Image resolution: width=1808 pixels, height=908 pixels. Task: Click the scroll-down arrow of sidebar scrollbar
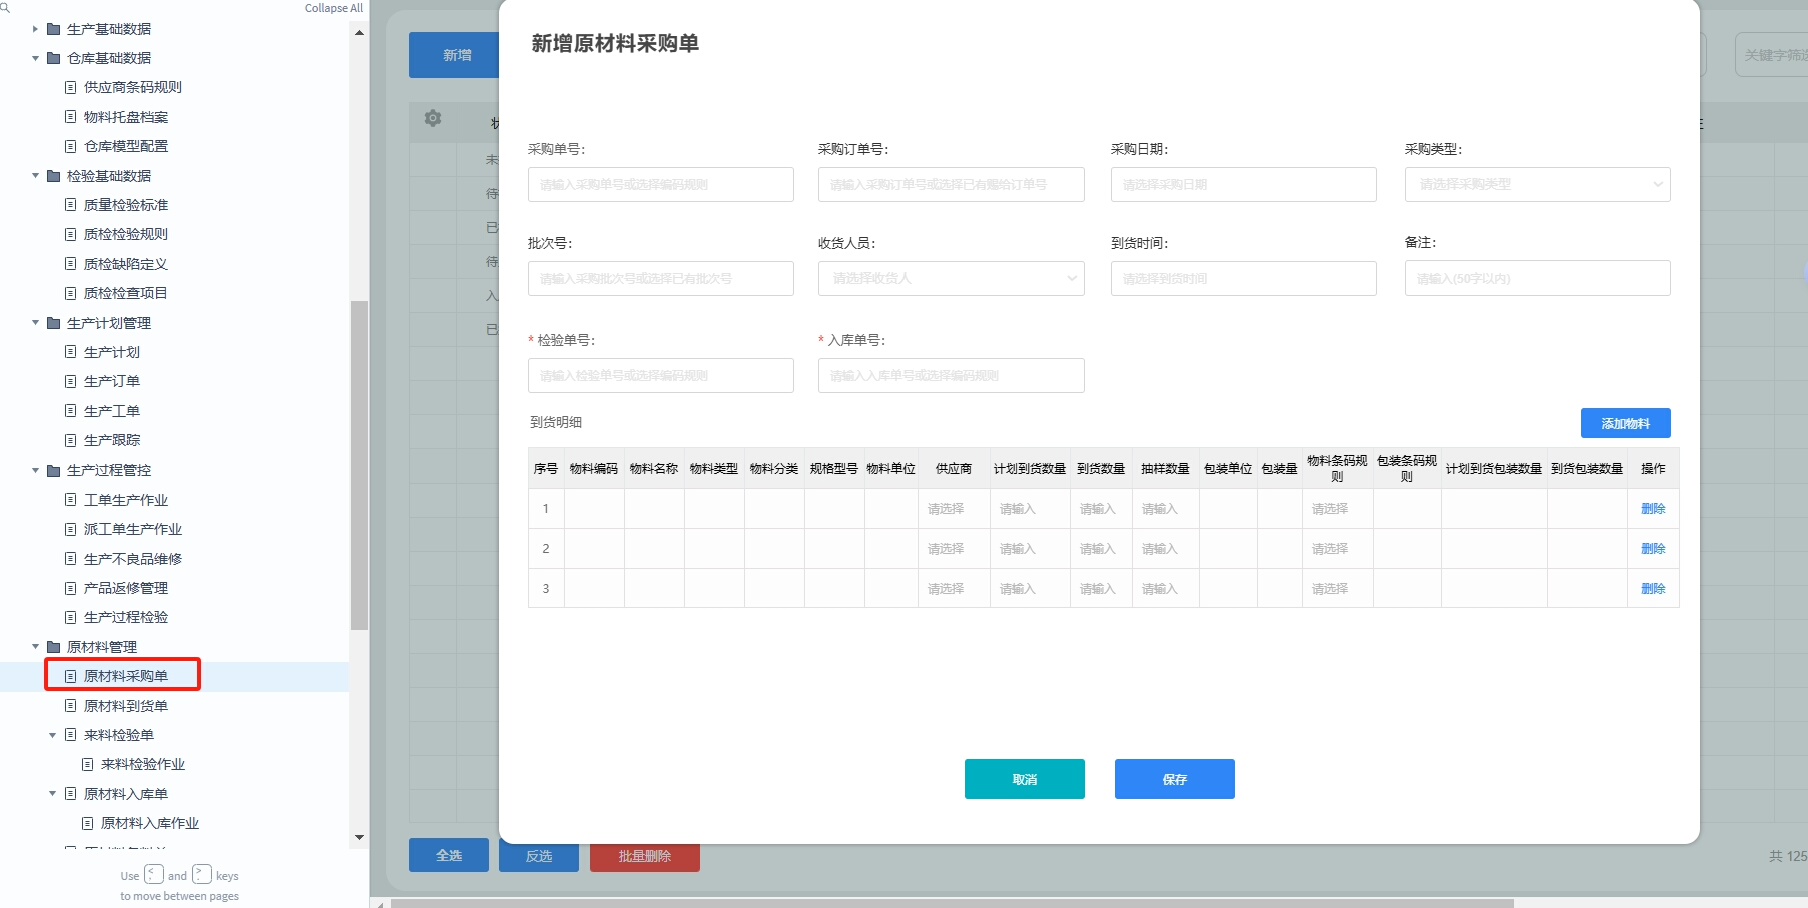tap(359, 837)
